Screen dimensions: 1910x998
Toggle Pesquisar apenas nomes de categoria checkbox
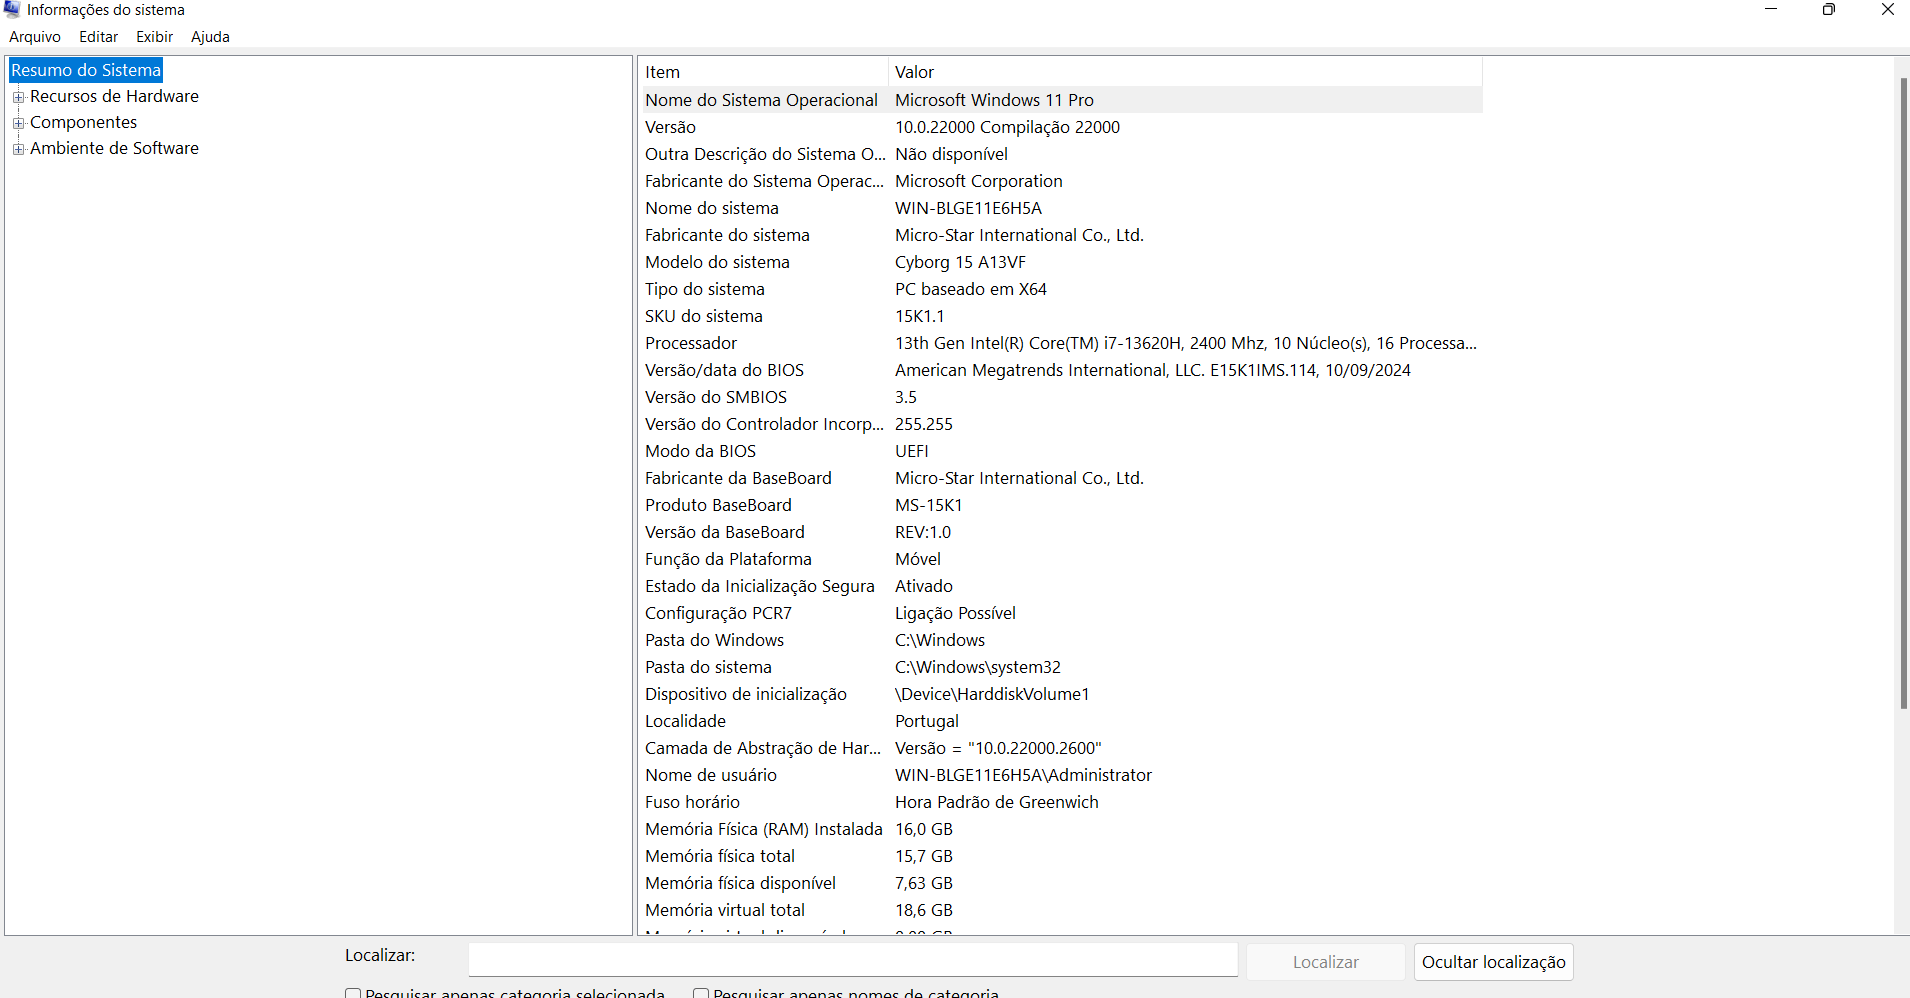coord(701,994)
